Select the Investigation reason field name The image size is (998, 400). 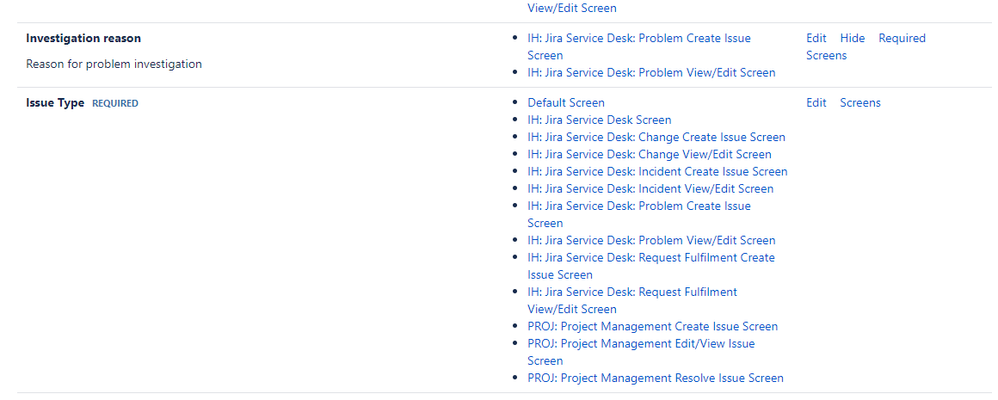click(83, 38)
